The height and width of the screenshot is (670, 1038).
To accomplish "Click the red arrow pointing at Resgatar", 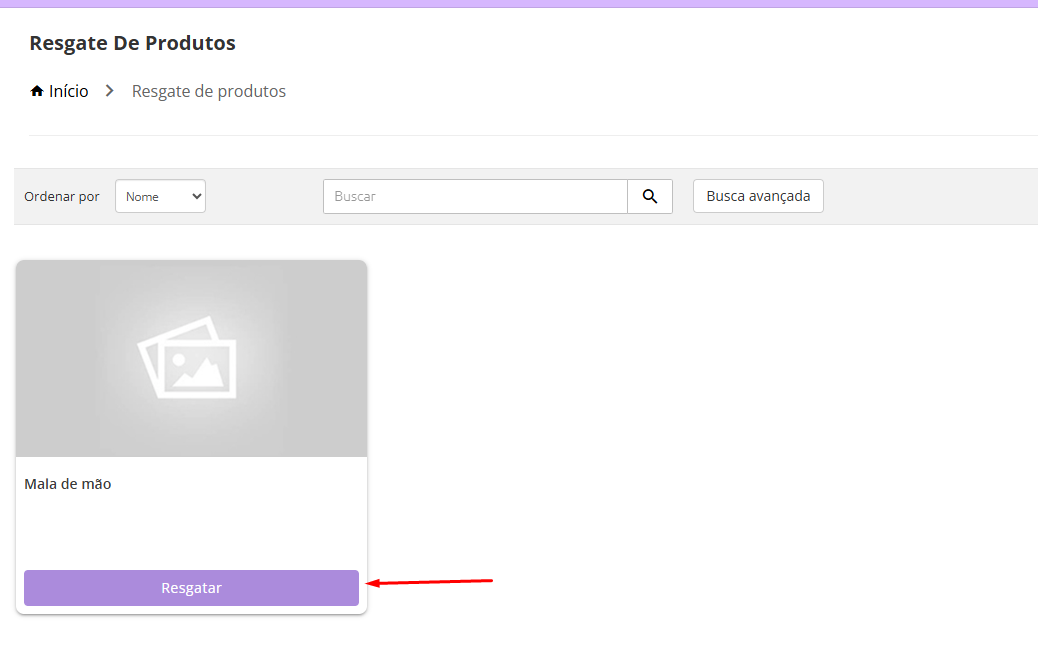I will (x=430, y=581).
